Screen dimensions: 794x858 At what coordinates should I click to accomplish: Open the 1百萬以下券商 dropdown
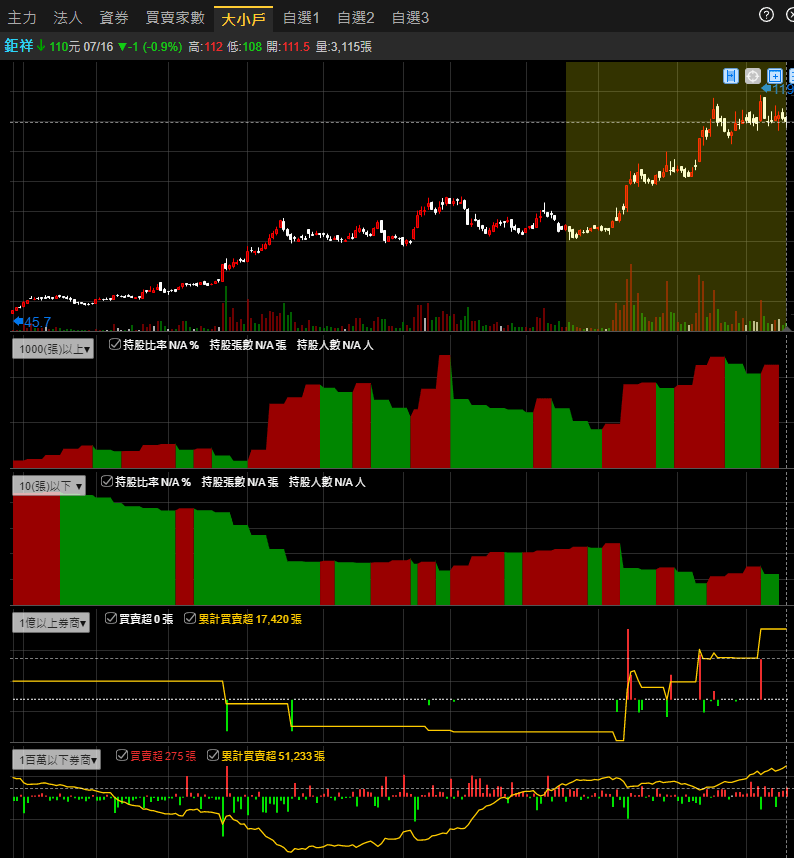click(57, 760)
